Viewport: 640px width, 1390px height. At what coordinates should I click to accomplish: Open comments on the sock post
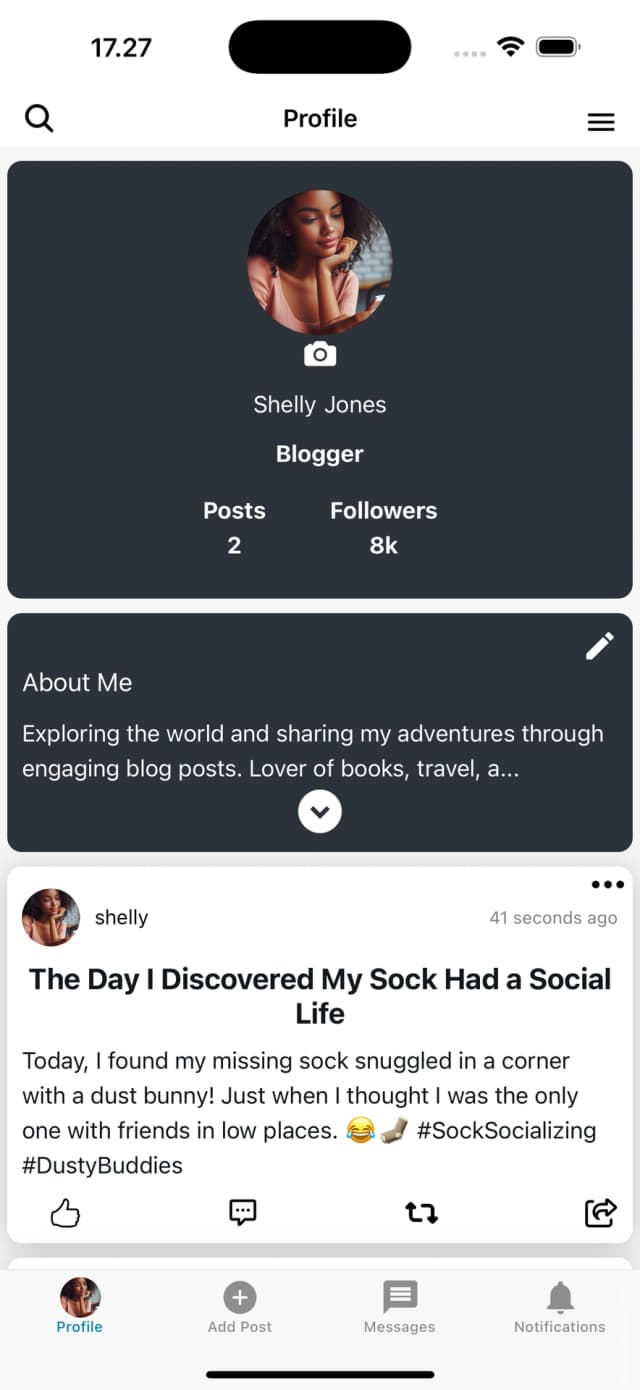[x=243, y=1213]
